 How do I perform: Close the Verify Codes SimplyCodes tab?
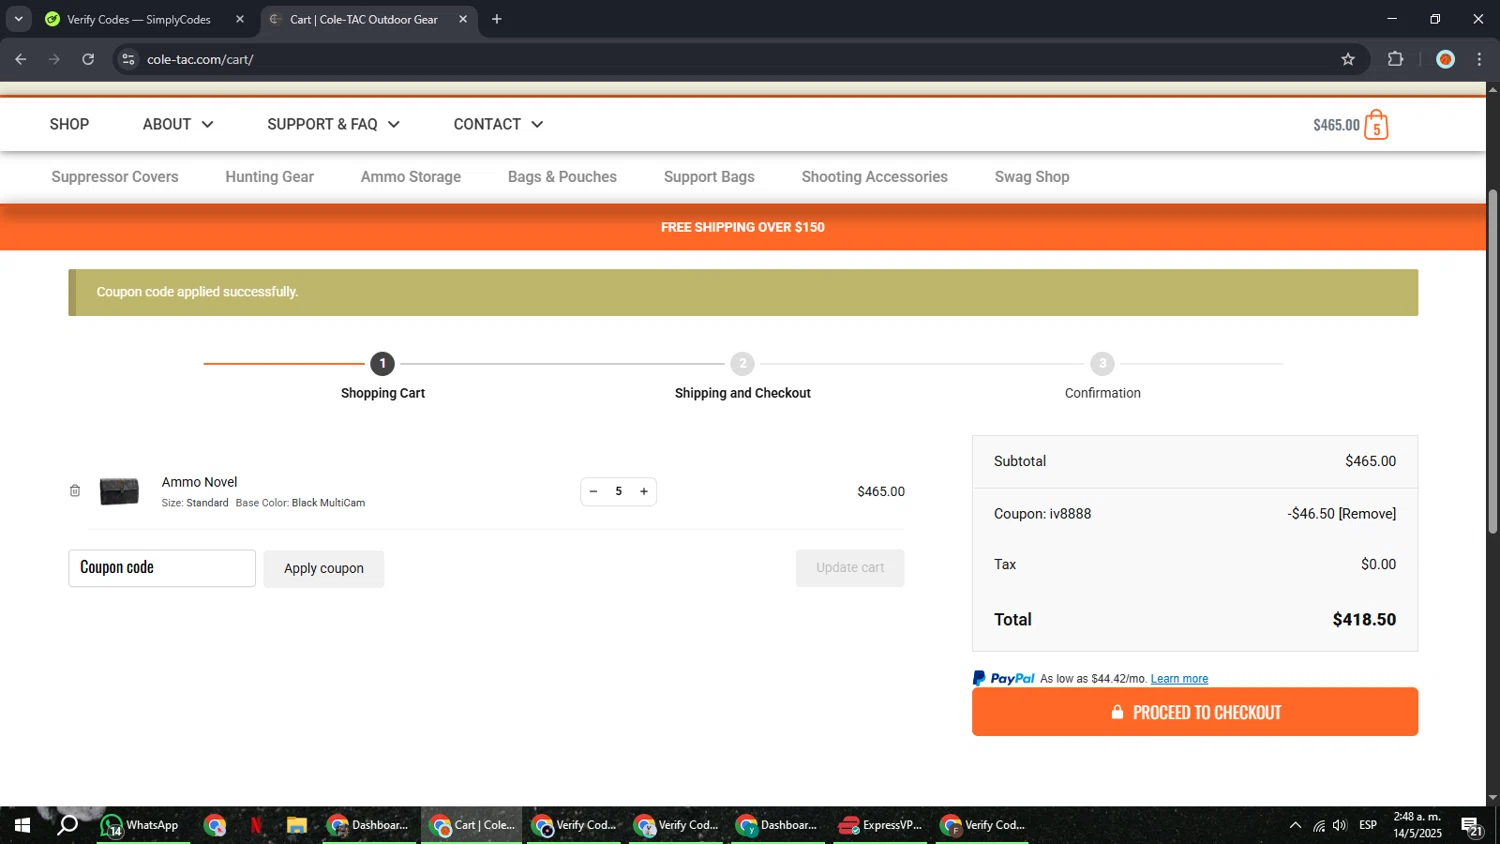point(240,19)
